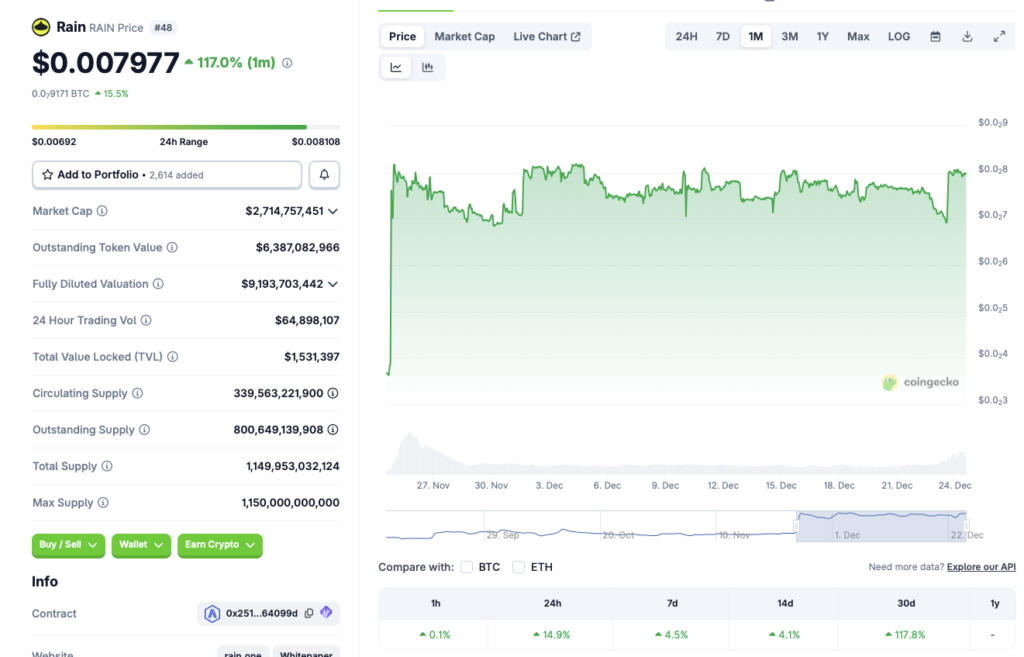Open the Explore our API link
The height and width of the screenshot is (657, 1024).
(x=980, y=566)
